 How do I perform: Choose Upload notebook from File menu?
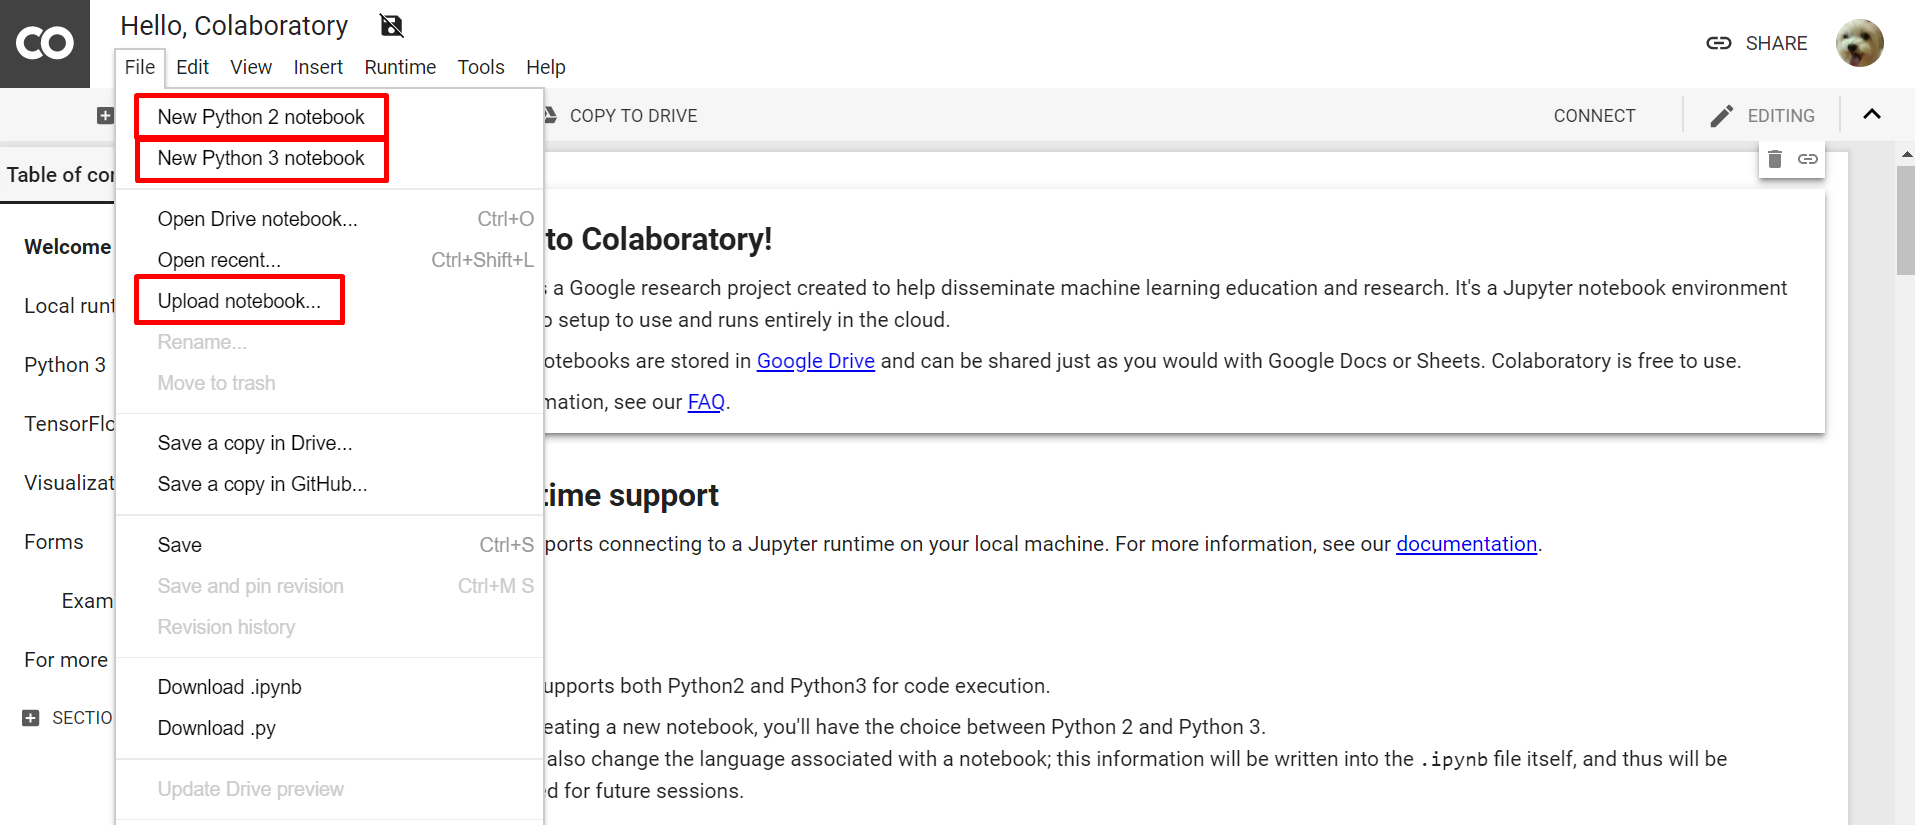pyautogui.click(x=239, y=301)
